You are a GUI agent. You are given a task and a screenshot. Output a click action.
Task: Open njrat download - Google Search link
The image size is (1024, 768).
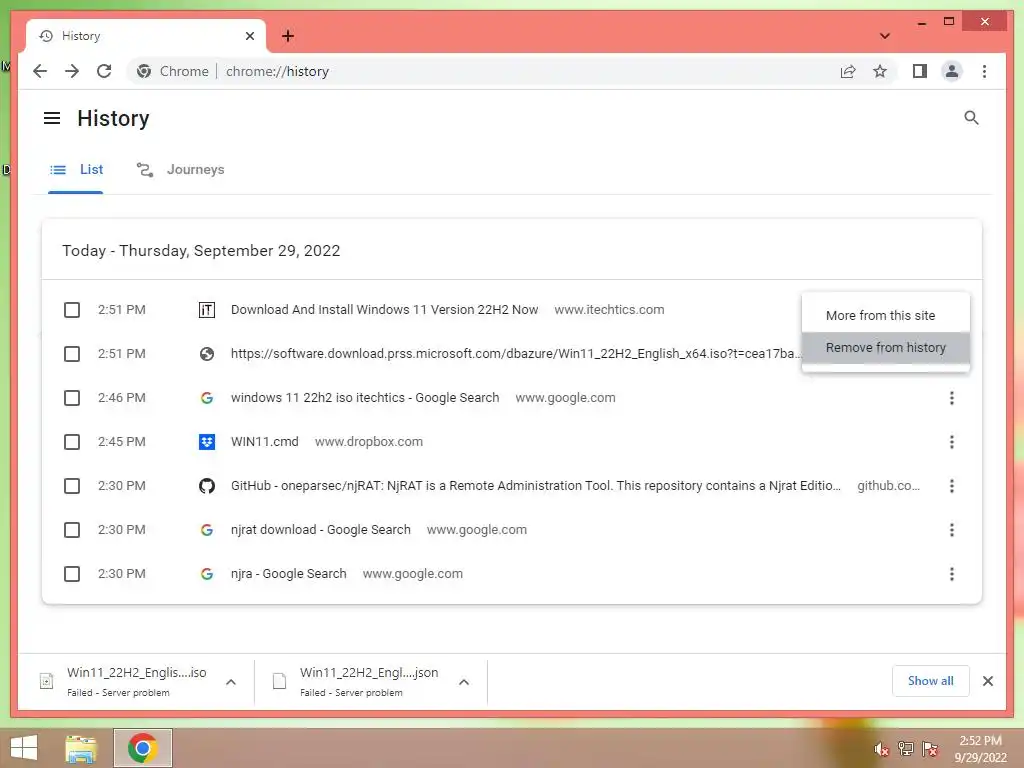(321, 530)
